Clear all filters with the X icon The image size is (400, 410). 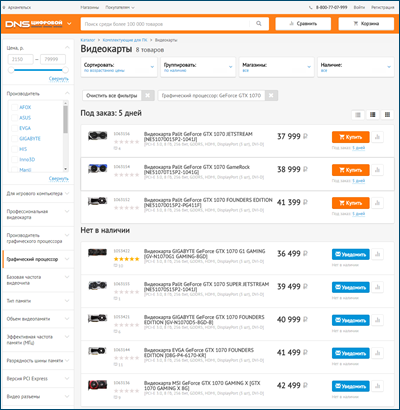147,96
